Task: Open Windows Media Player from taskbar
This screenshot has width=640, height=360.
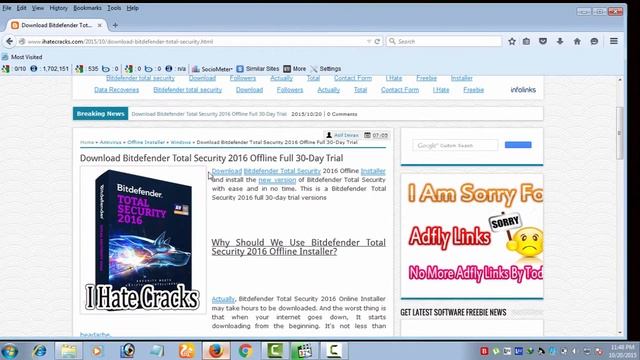Action: point(98,351)
